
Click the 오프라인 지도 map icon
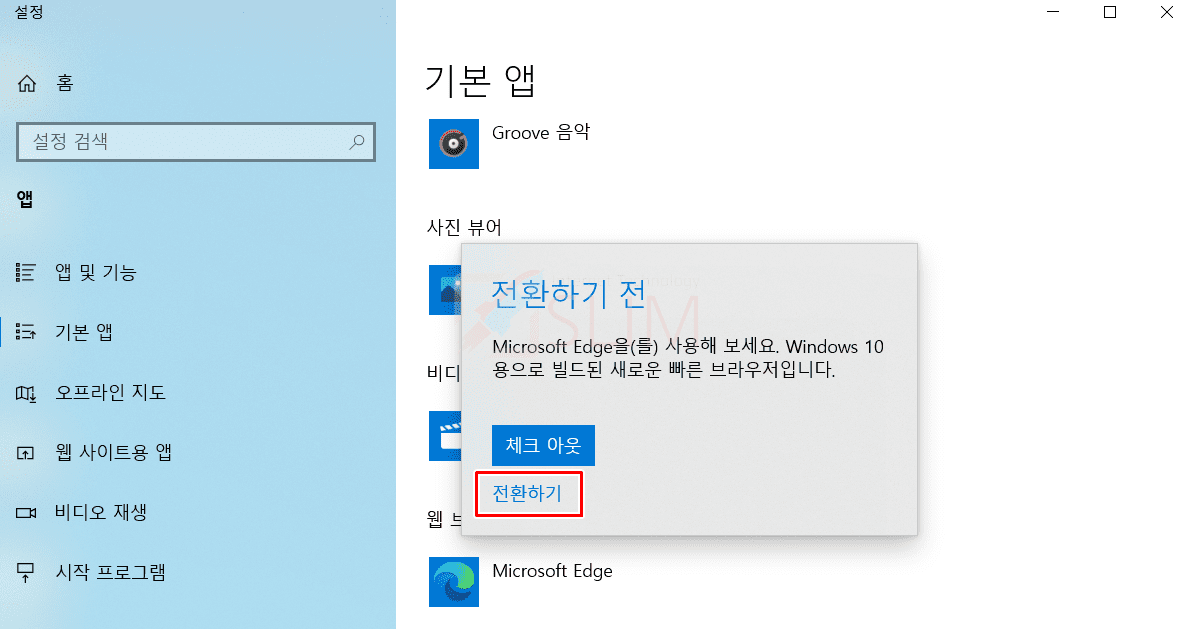point(26,393)
